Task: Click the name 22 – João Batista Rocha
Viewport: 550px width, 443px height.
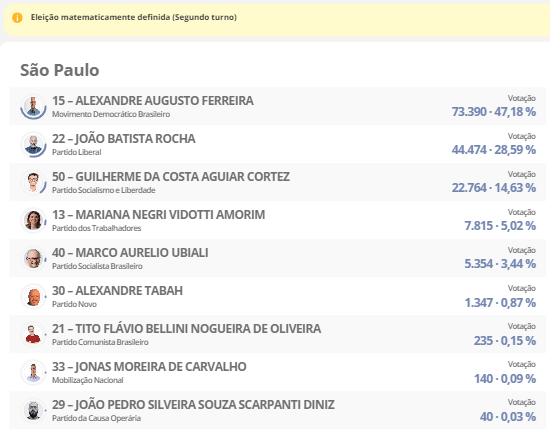Action: point(124,139)
